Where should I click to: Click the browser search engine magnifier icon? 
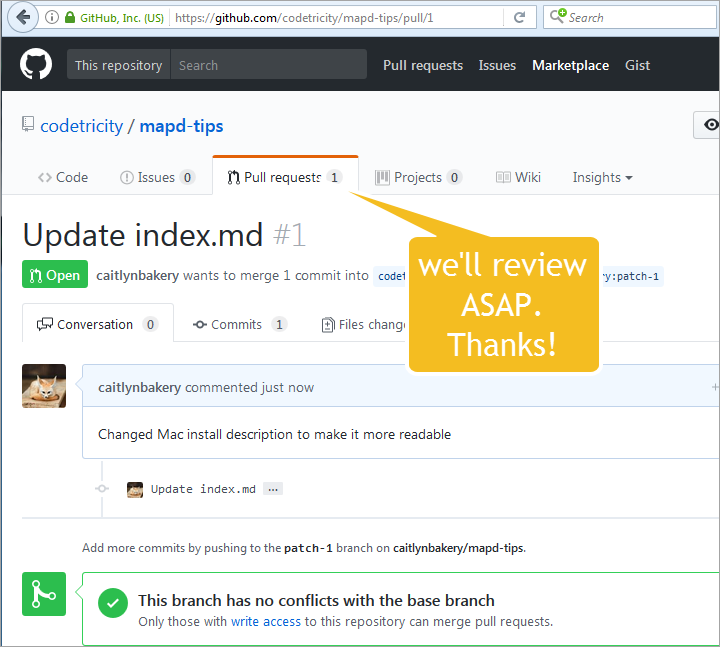pos(558,16)
